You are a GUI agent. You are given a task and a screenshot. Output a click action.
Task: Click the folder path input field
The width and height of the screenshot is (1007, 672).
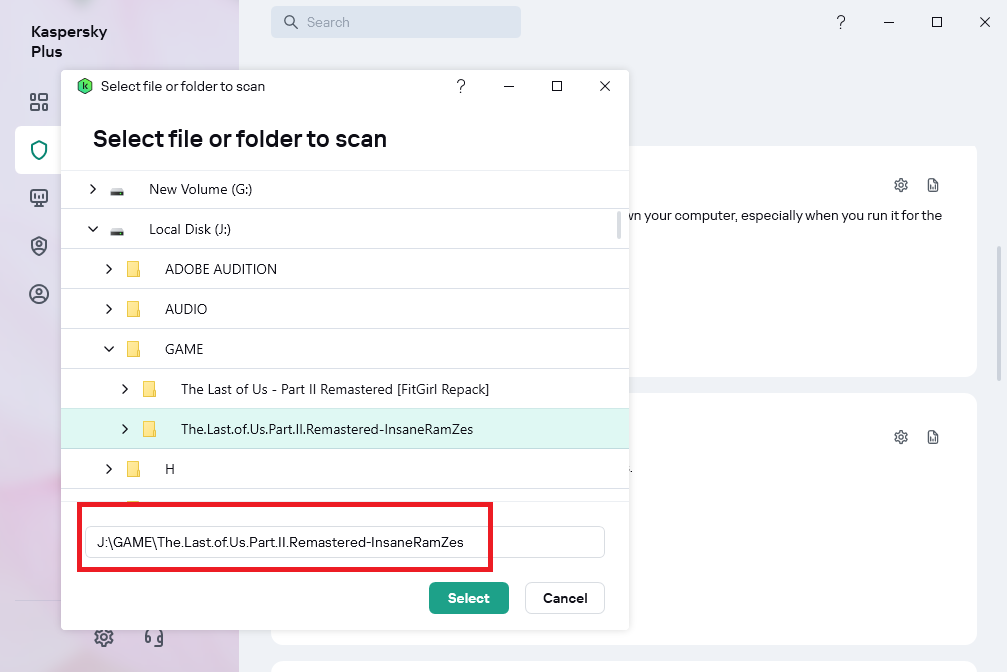click(345, 542)
